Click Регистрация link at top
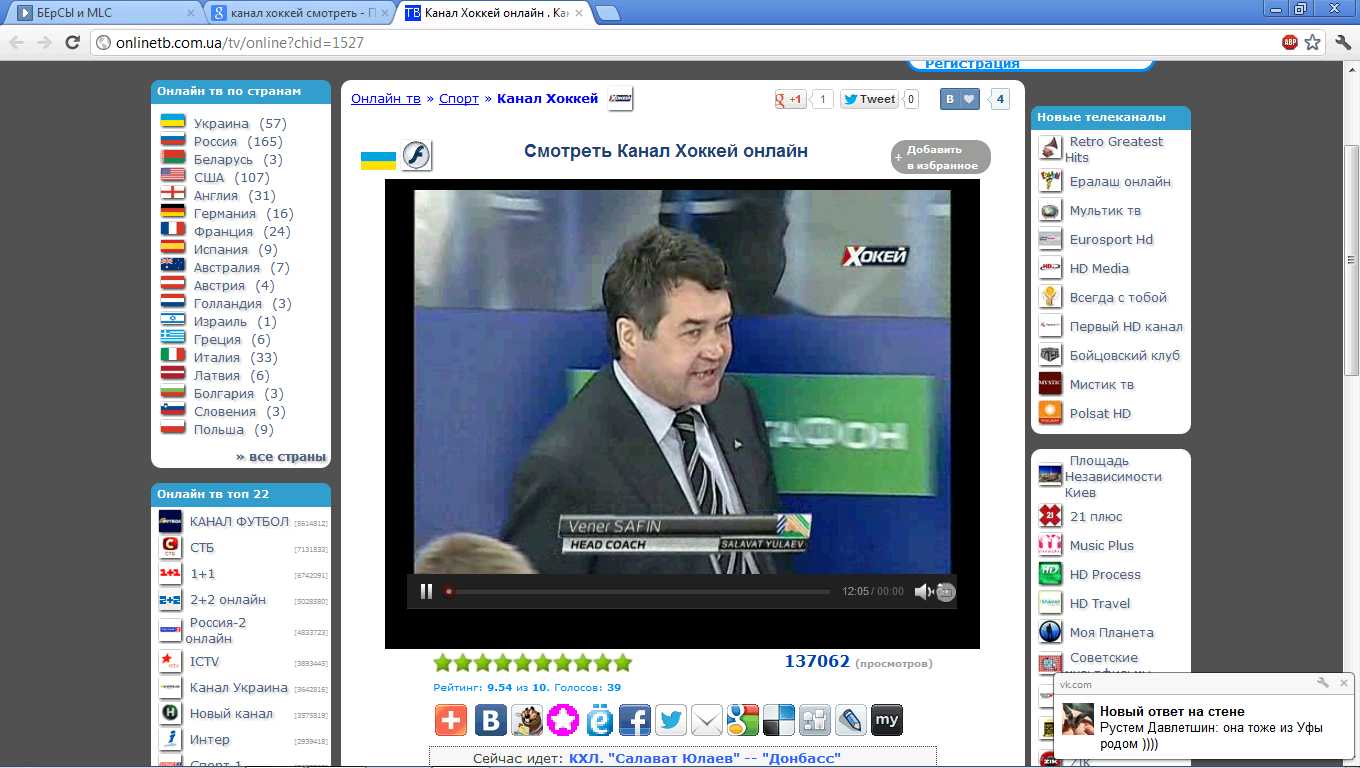Screen dimensions: 1360x768 972,64
